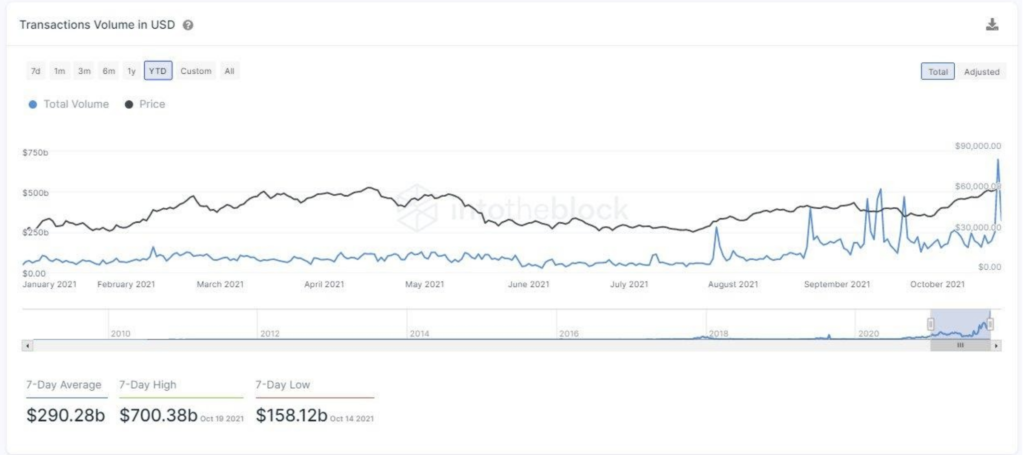Click the left range selector handle

931,324
